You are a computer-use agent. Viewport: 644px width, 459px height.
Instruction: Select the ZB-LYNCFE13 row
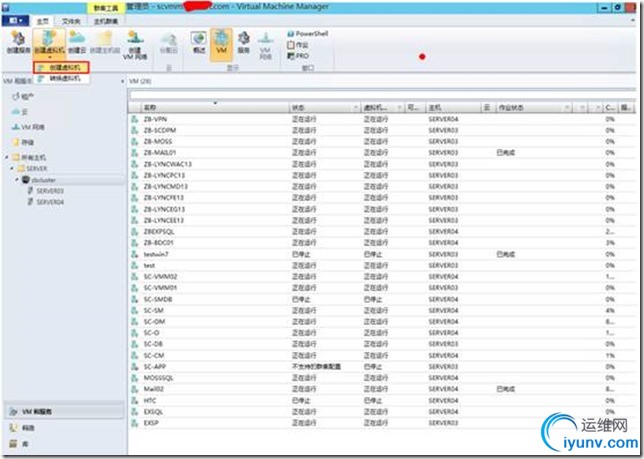coord(382,197)
